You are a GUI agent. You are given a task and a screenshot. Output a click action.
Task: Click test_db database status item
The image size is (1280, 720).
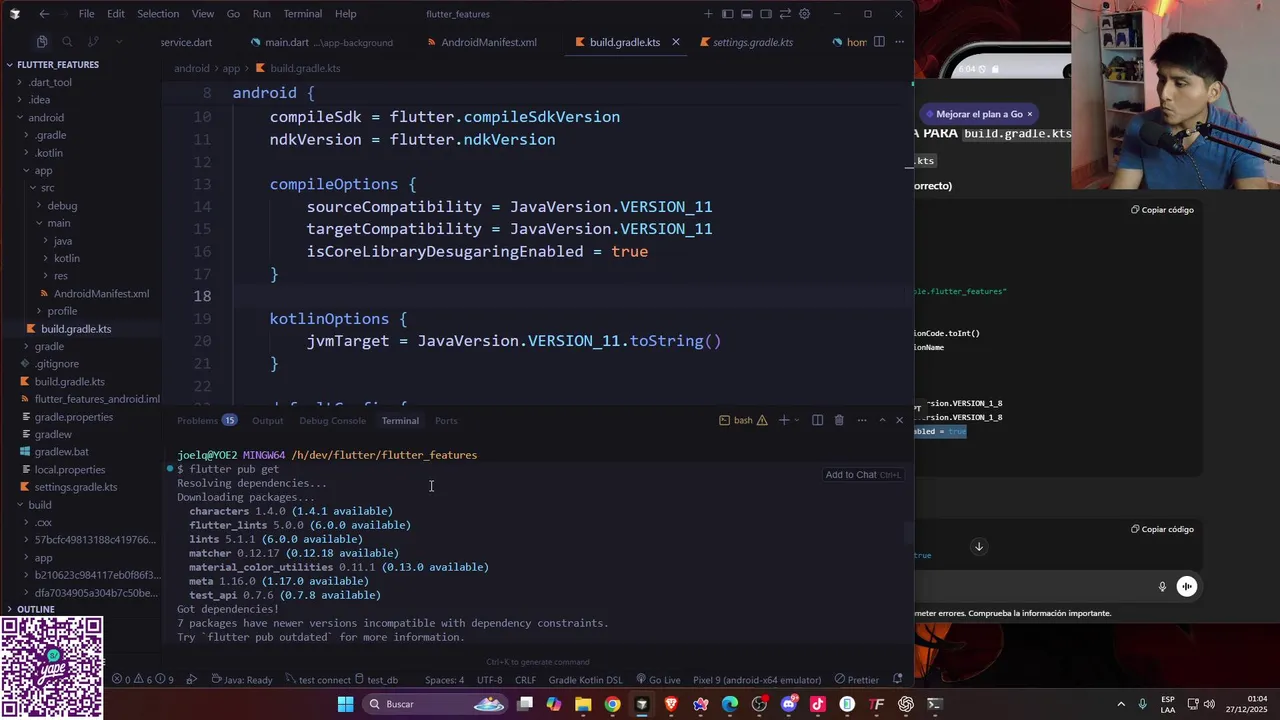375,680
